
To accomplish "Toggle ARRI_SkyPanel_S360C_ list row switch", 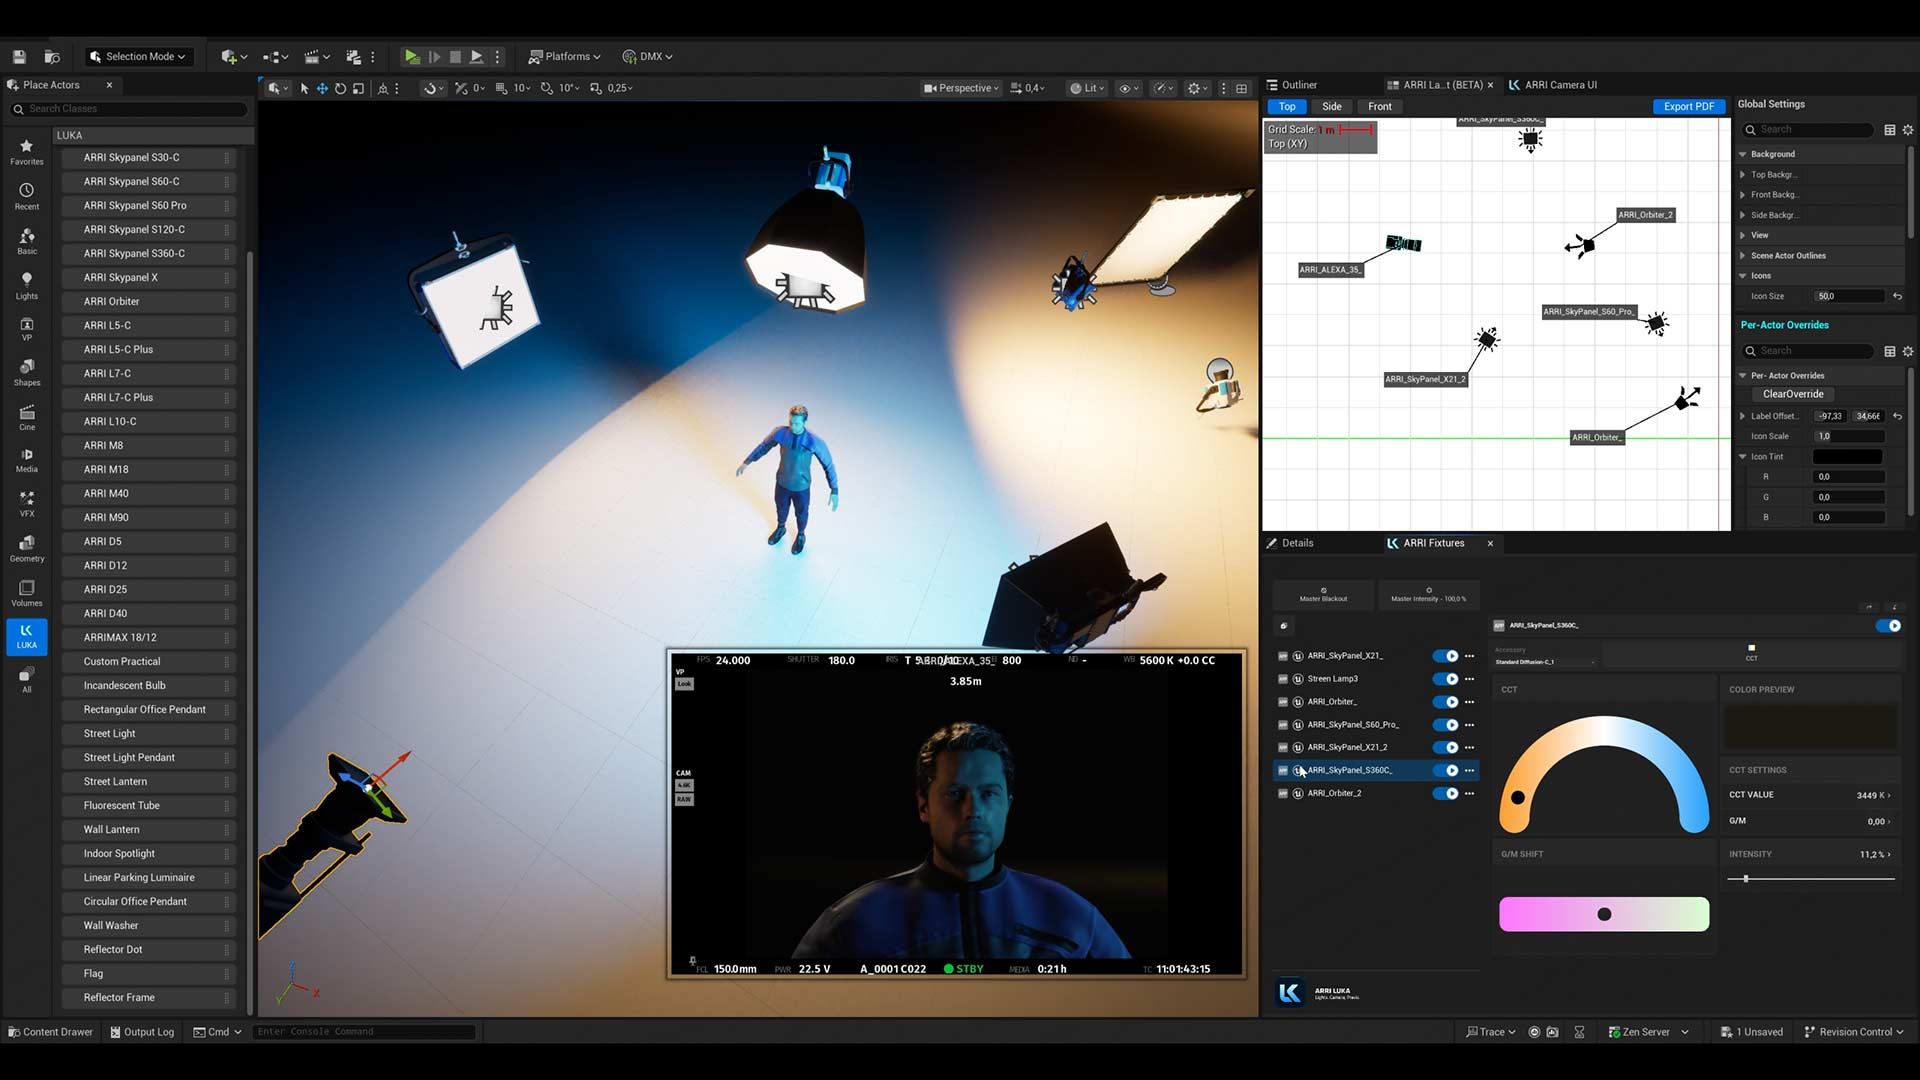I will click(1445, 770).
